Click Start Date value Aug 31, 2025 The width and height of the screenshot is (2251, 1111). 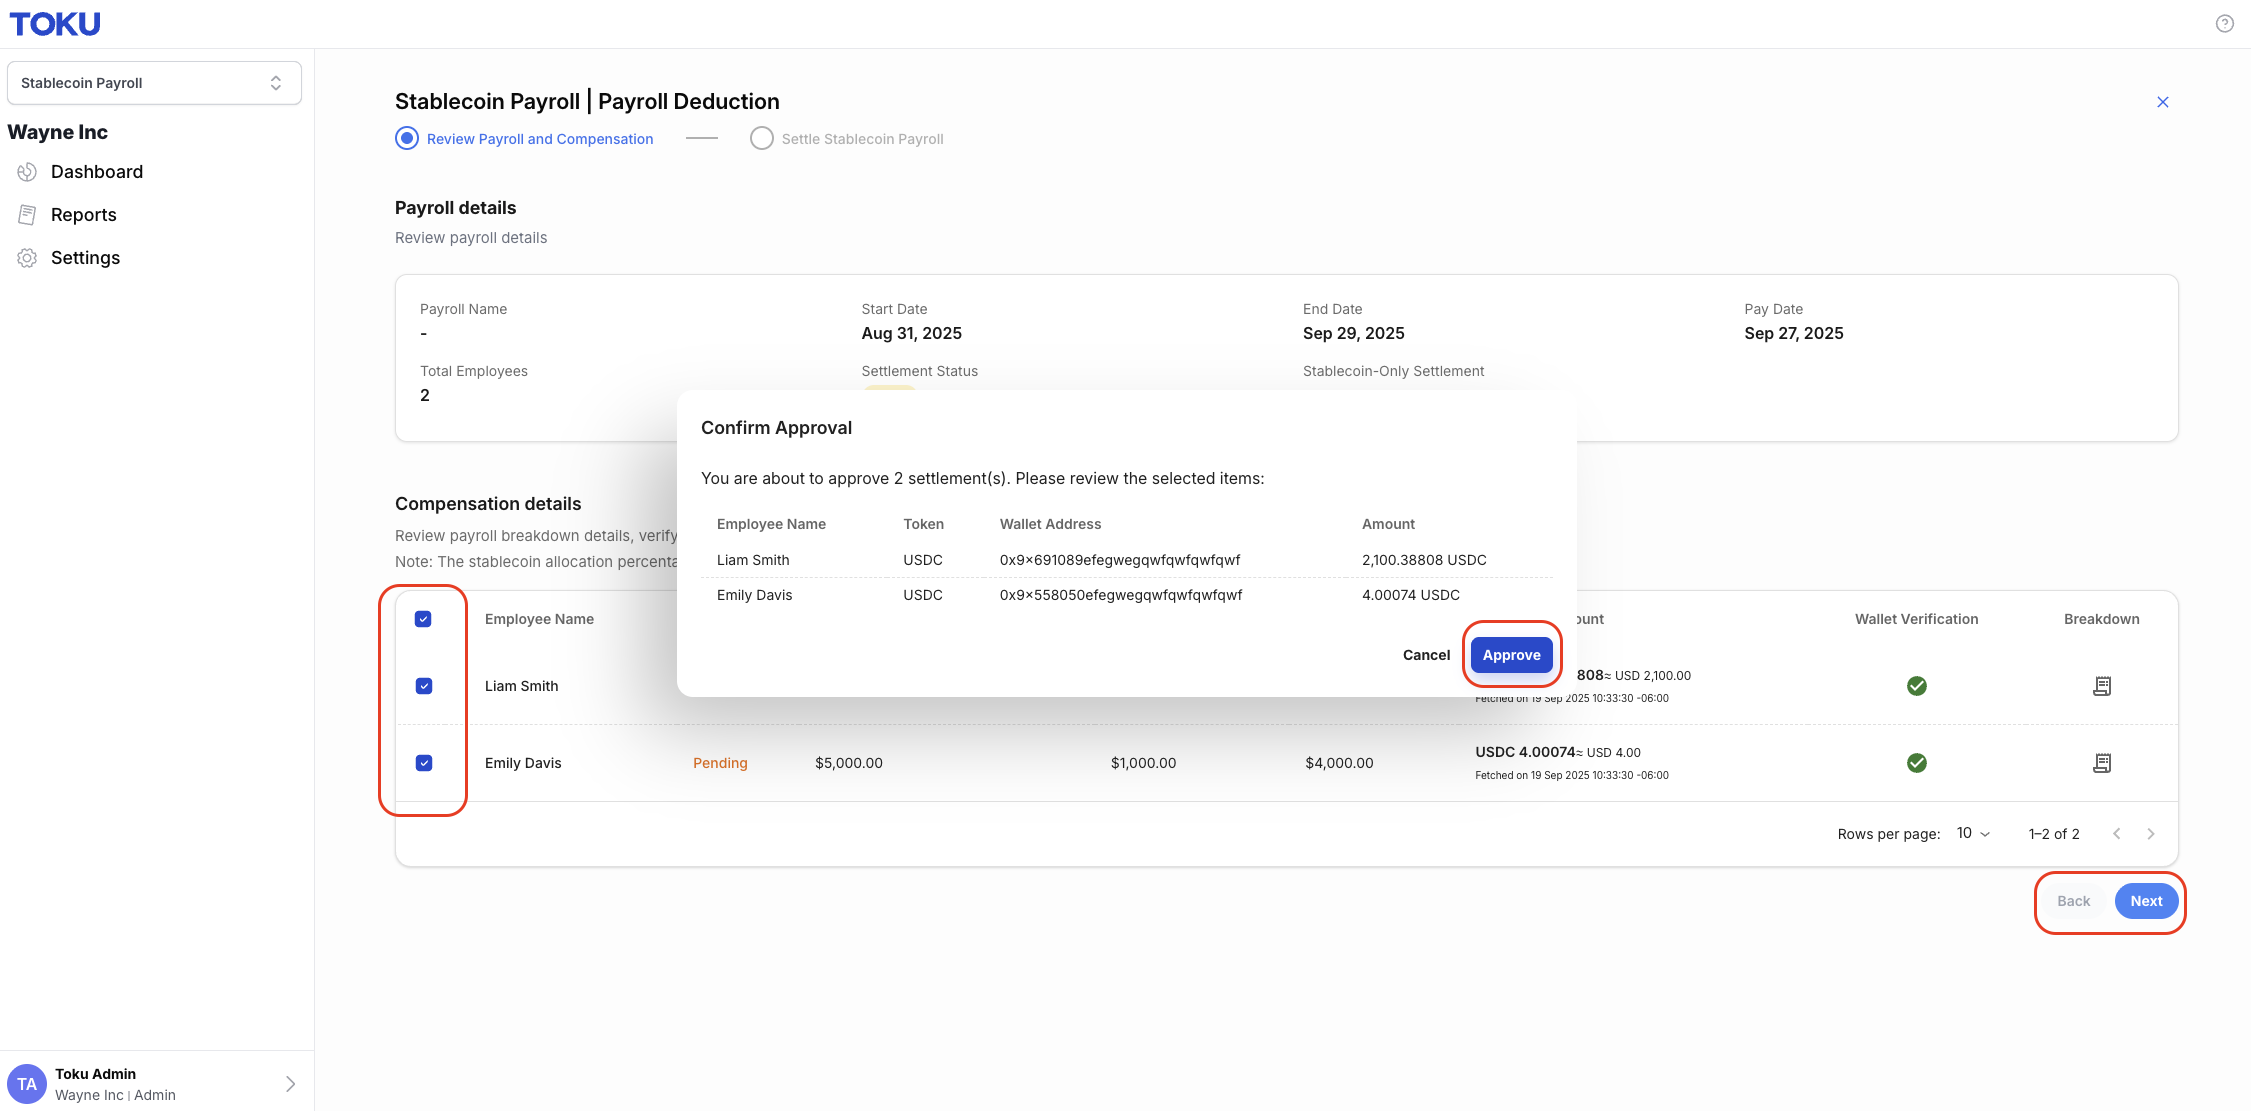[911, 333]
